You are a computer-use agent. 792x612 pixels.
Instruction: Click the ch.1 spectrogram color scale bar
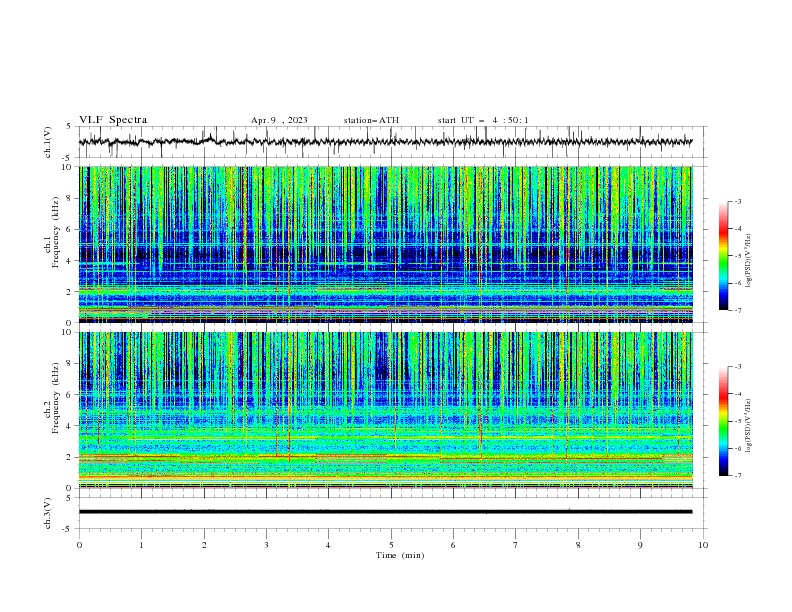click(x=723, y=256)
